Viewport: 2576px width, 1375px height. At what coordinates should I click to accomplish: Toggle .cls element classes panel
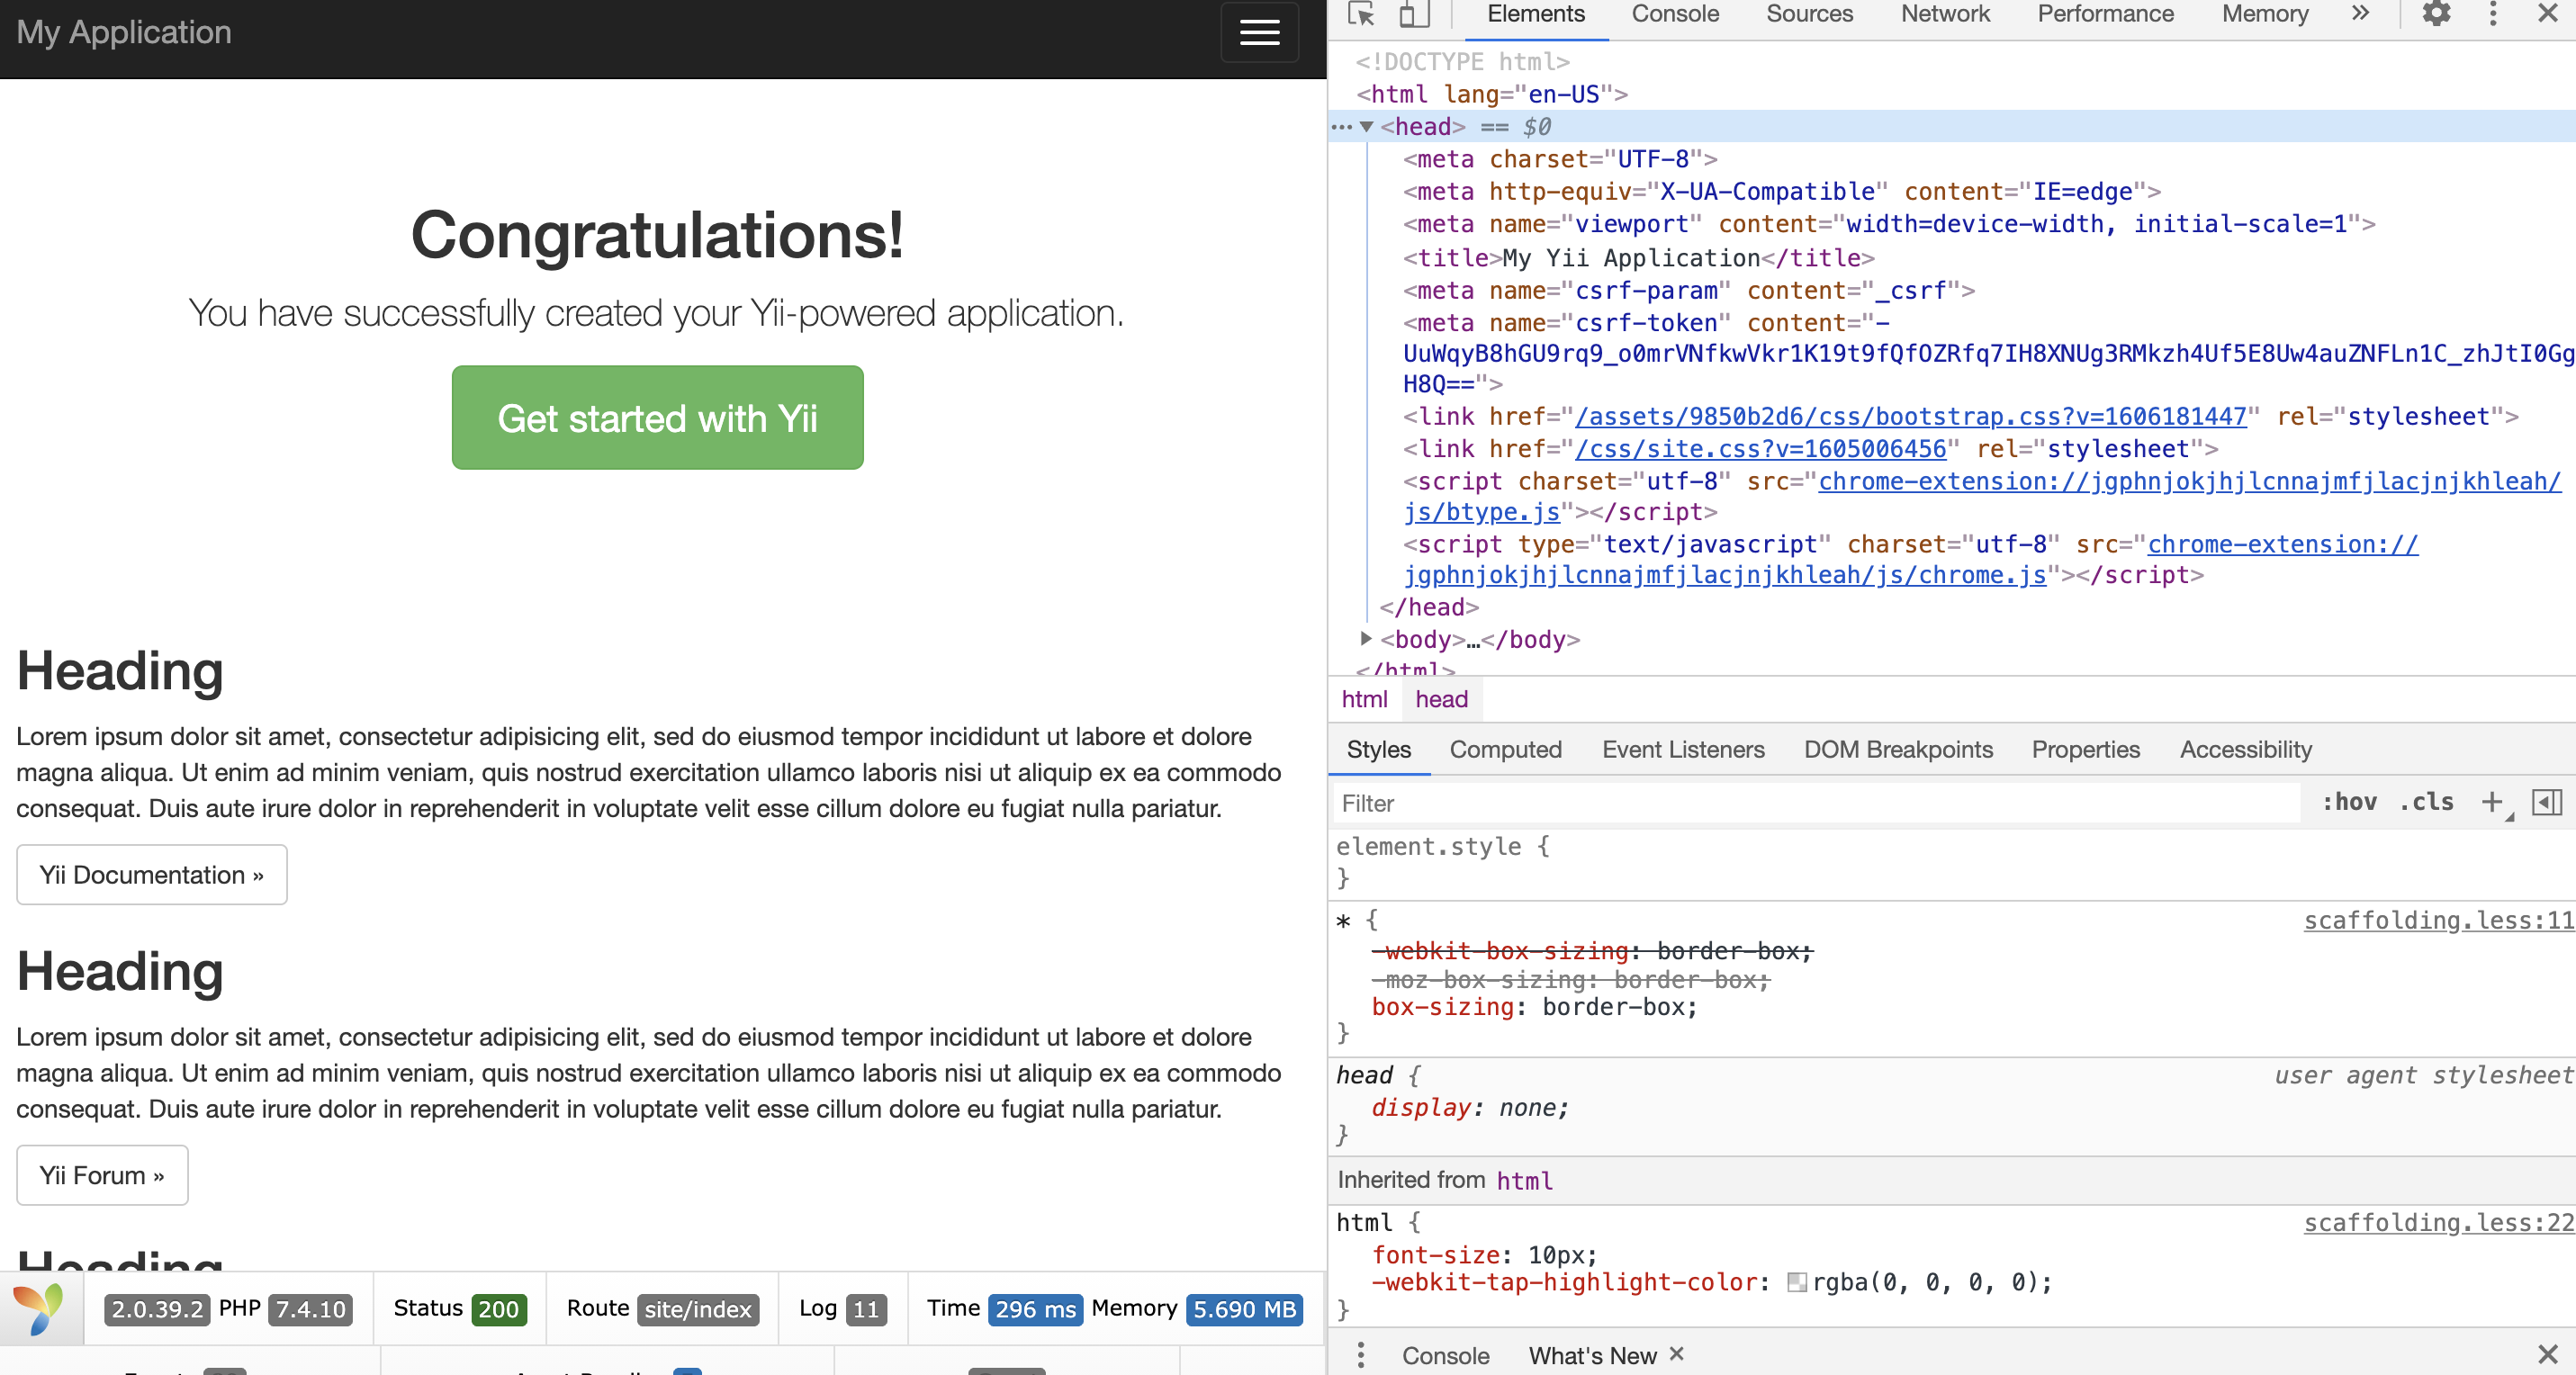[2426, 802]
